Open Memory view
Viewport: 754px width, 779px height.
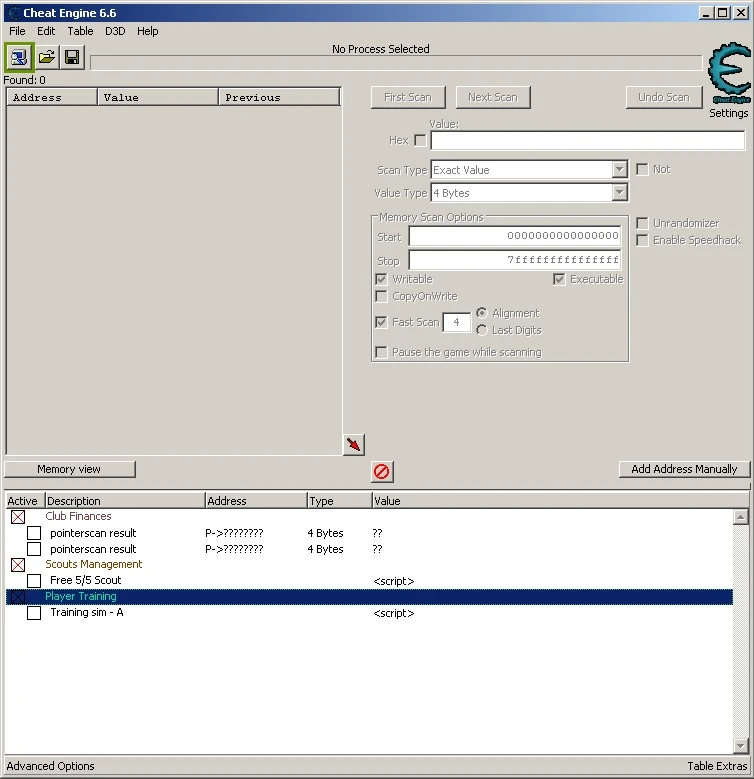(69, 469)
